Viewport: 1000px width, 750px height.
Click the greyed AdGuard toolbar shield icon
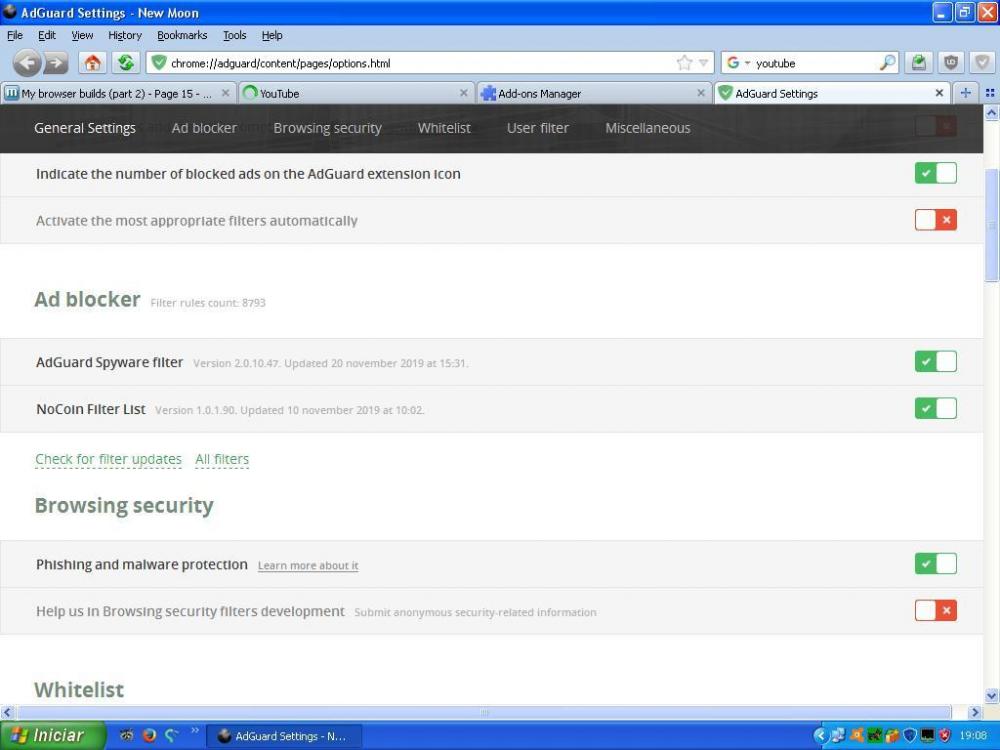983,62
